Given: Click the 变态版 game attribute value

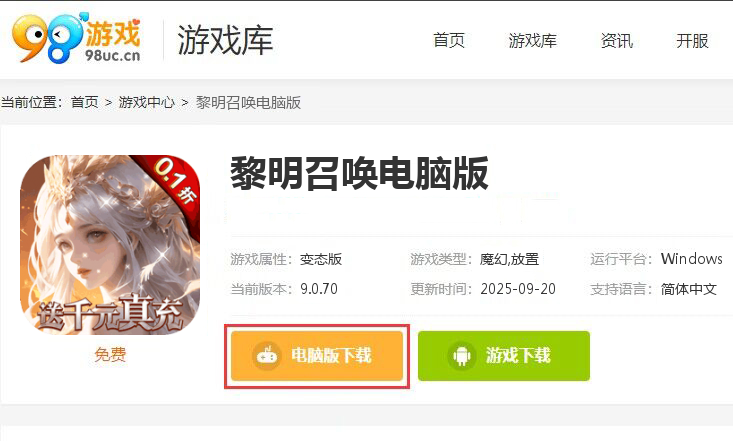Looking at the screenshot, I should point(321,259).
